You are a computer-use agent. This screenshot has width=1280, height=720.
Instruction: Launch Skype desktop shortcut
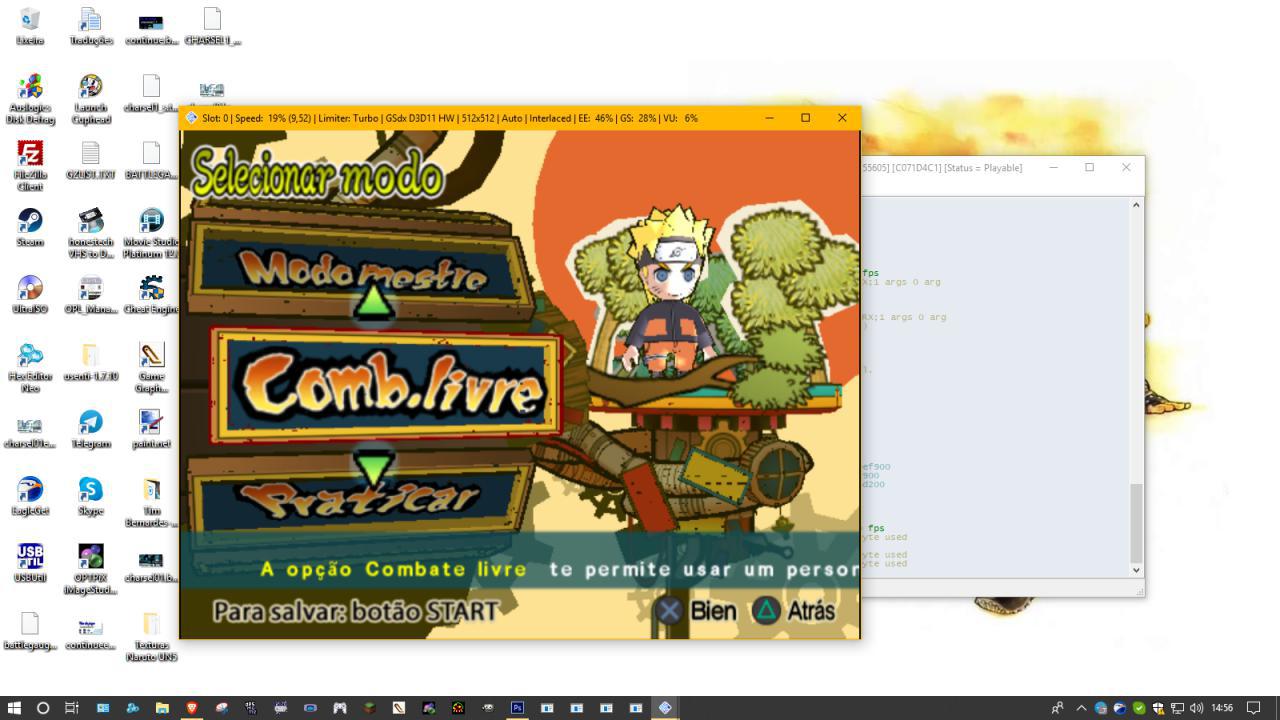coord(91,495)
